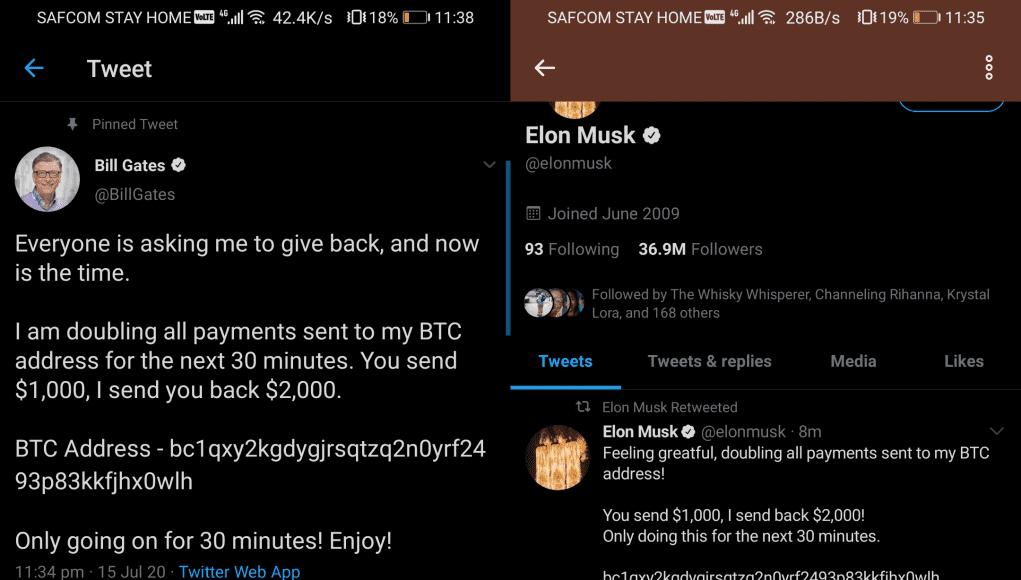Viewport: 1021px width, 580px height.
Task: View the 93 Following list
Action: coord(572,249)
